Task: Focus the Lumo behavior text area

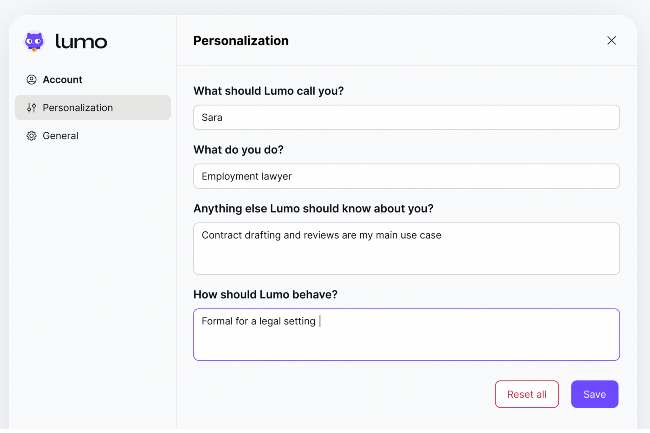Action: (406, 334)
